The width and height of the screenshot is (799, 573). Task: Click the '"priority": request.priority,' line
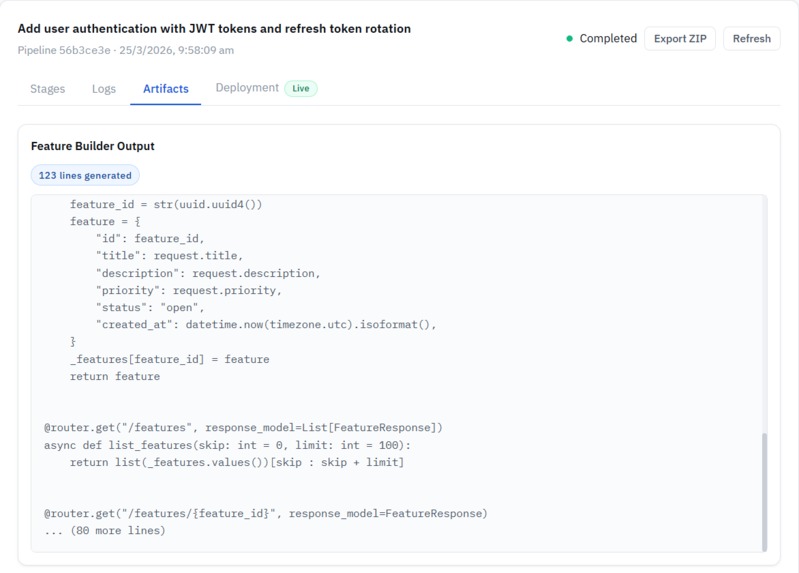[x=189, y=291]
